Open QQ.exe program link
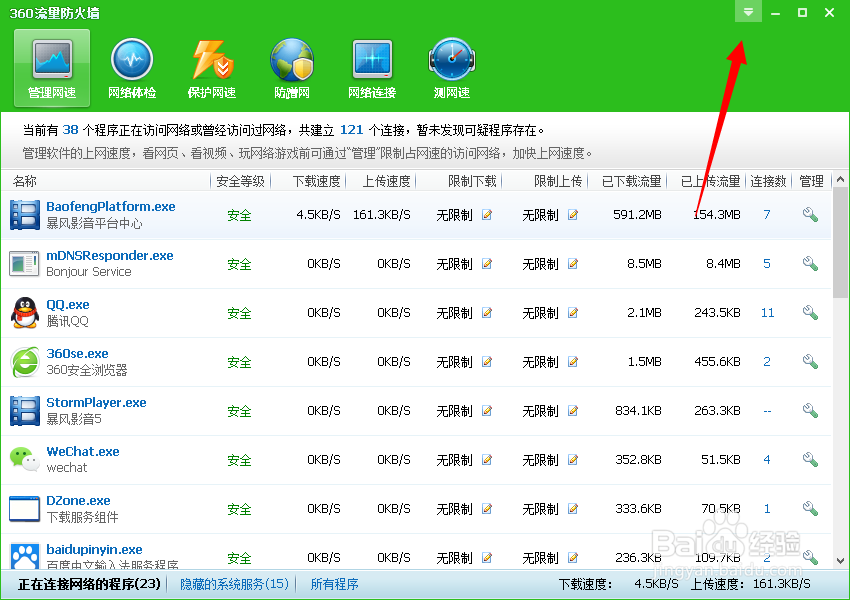The image size is (850, 600). (x=68, y=305)
